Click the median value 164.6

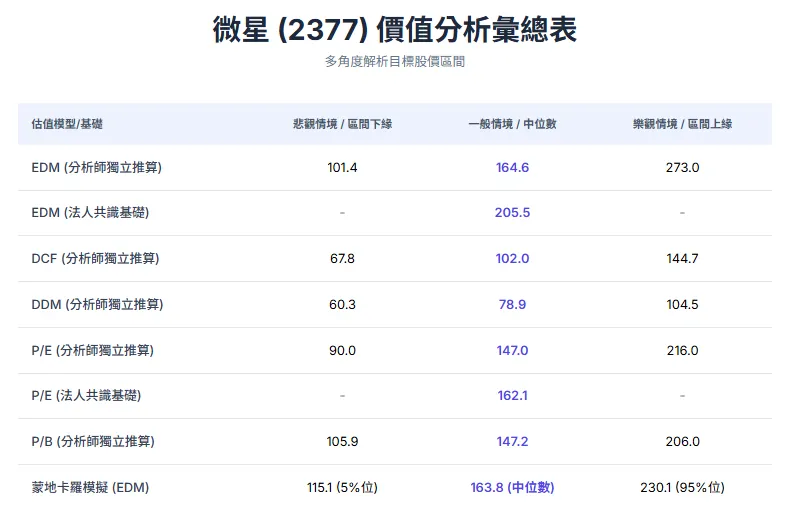[x=512, y=167]
